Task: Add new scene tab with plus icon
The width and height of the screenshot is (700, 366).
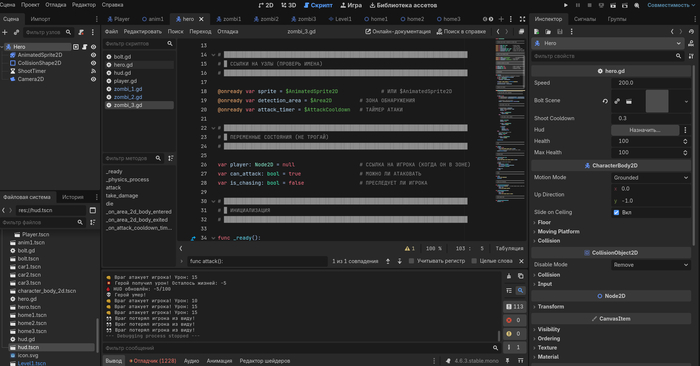Action: coord(501,19)
